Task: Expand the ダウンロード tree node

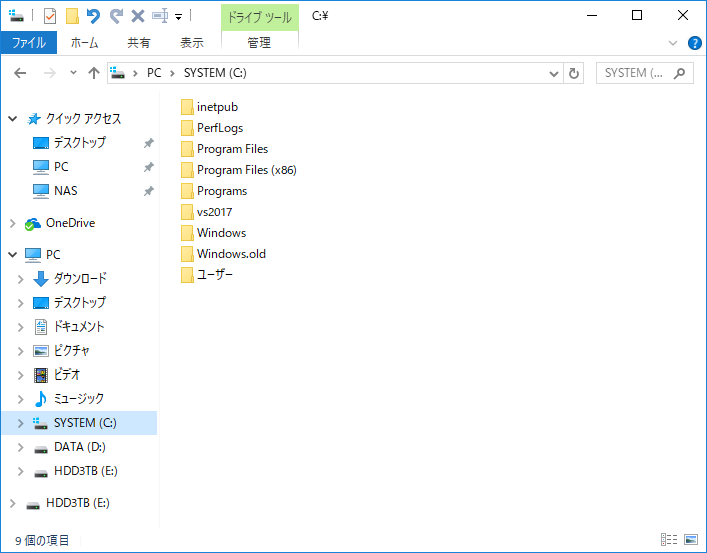Action: (20, 279)
